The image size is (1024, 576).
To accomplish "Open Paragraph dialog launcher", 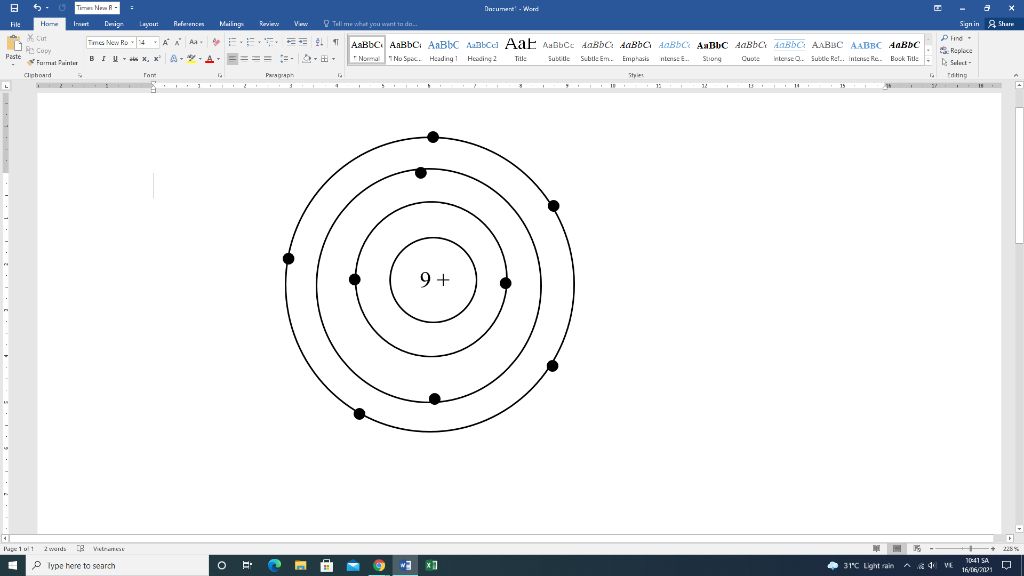I will click(340, 76).
